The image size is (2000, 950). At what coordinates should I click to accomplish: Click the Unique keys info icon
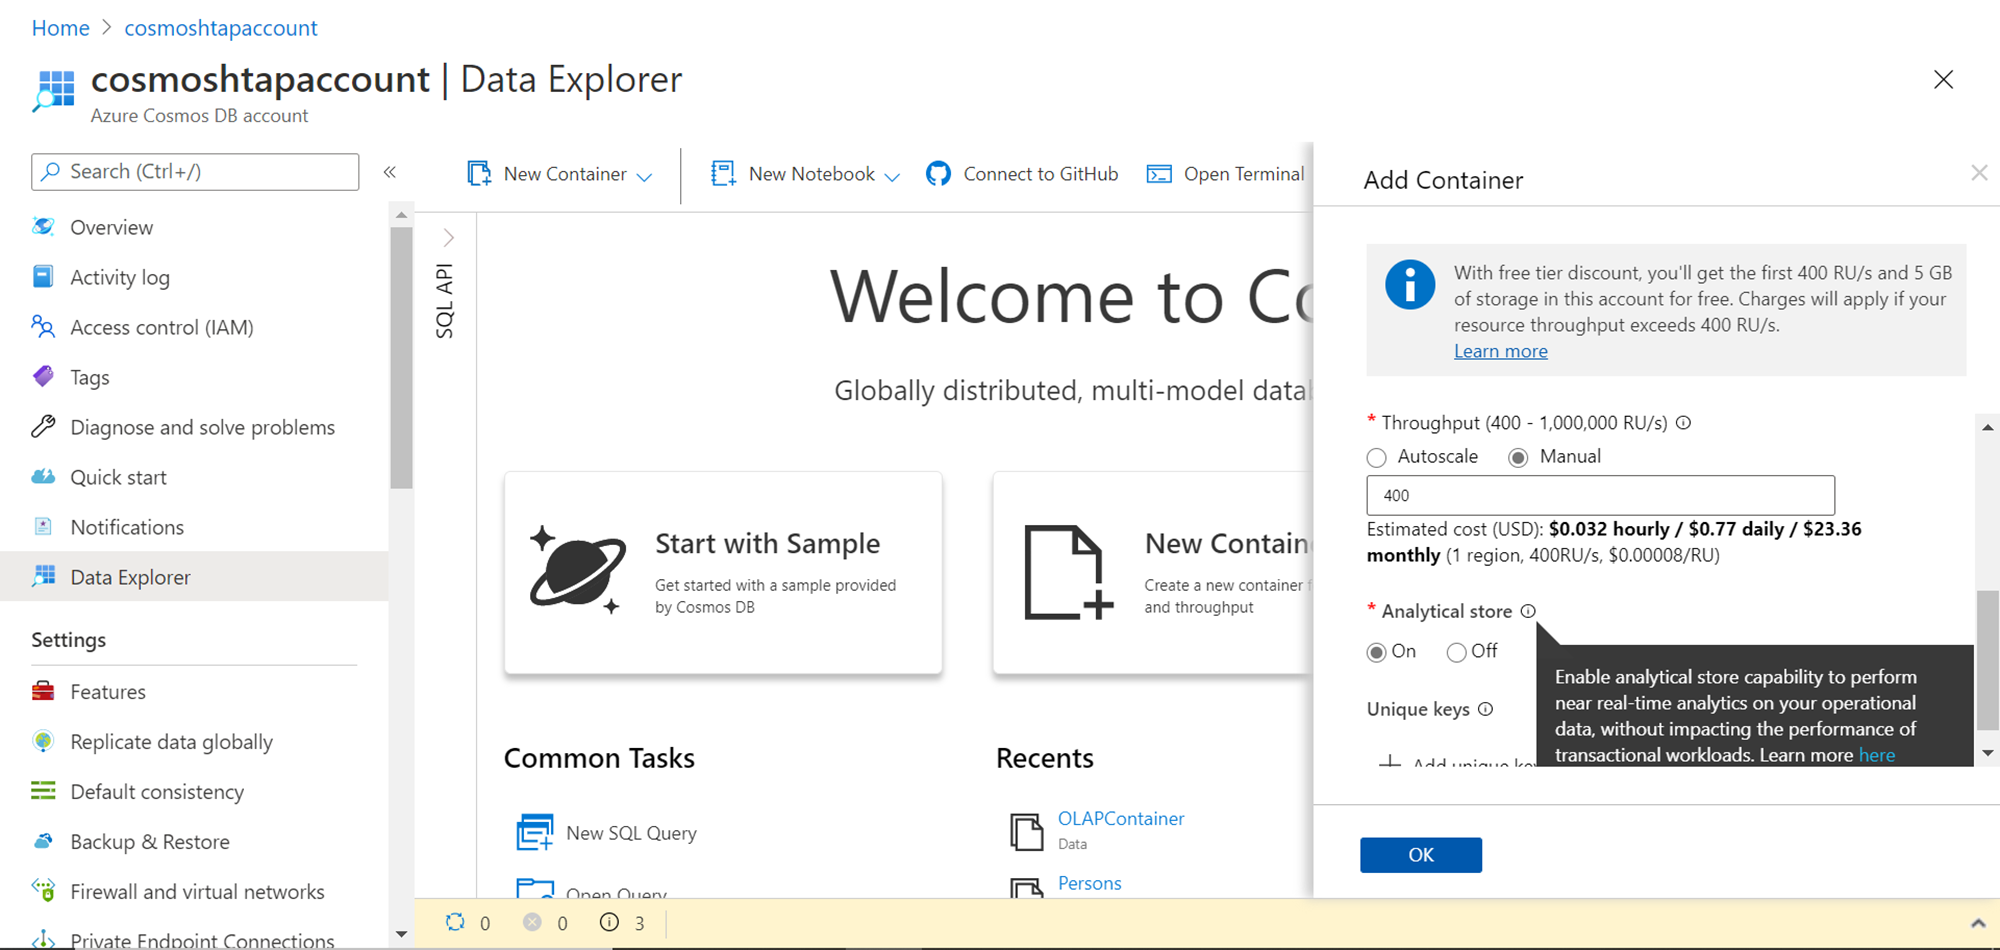(x=1486, y=709)
